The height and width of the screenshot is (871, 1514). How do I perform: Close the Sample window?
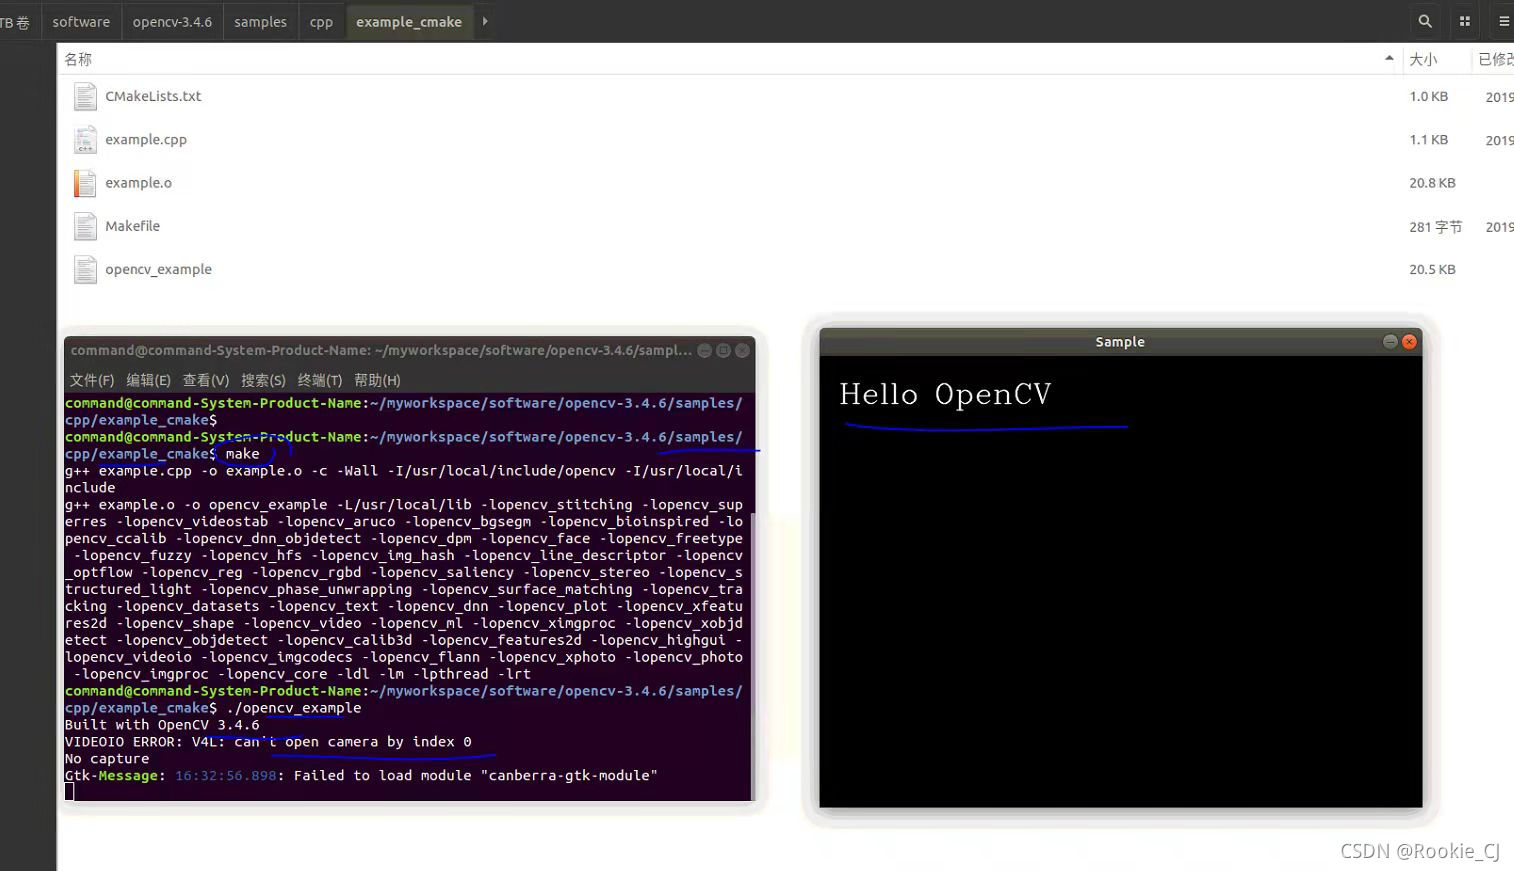pos(1409,342)
